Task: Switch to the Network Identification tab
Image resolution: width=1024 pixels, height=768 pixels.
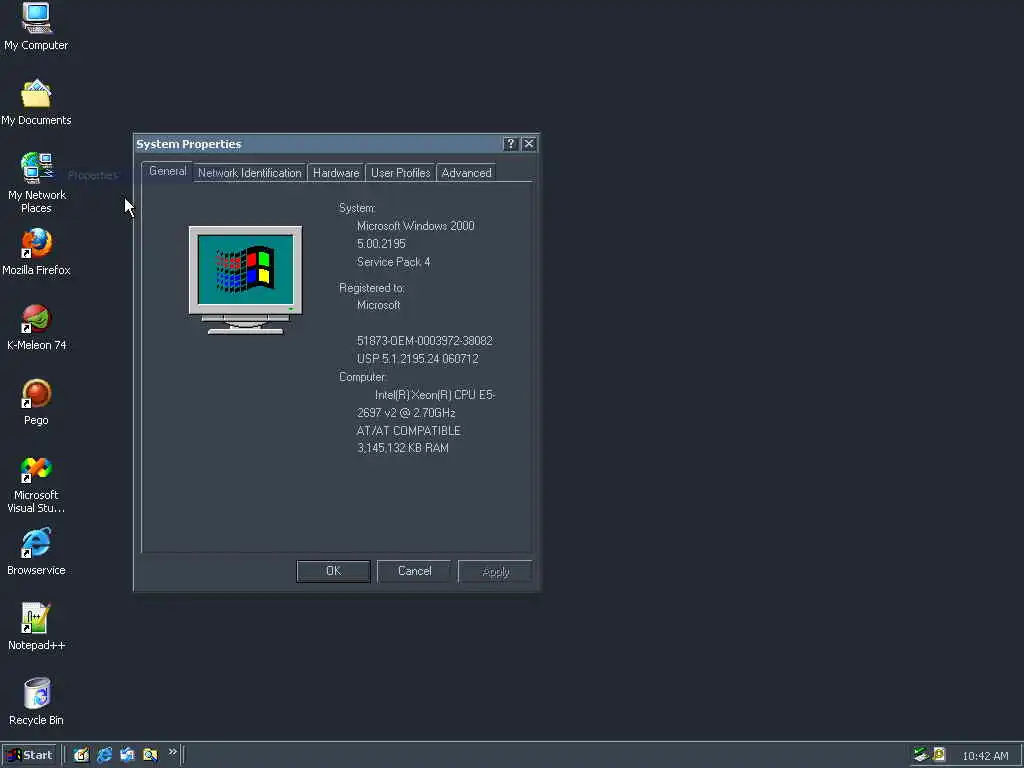Action: tap(249, 173)
